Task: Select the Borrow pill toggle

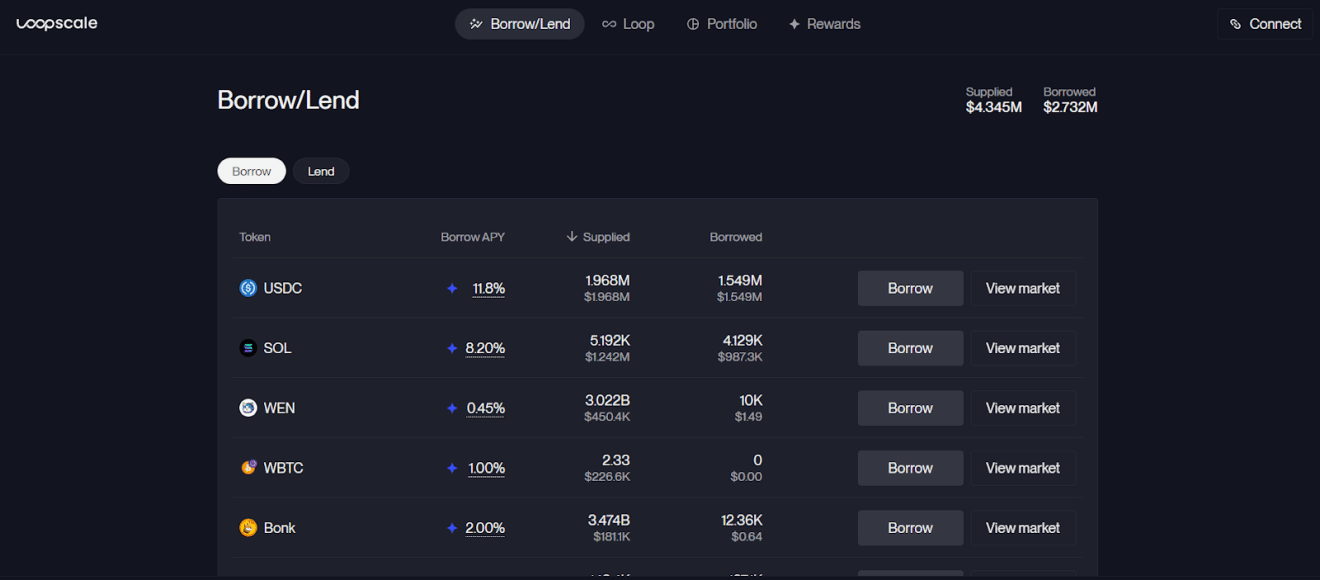Action: pos(251,171)
